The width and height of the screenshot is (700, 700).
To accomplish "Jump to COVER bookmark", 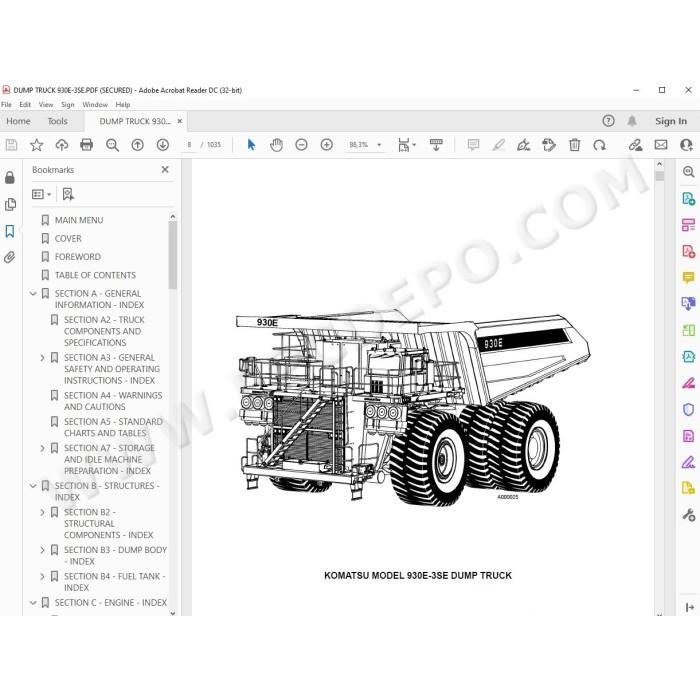I will point(68,239).
